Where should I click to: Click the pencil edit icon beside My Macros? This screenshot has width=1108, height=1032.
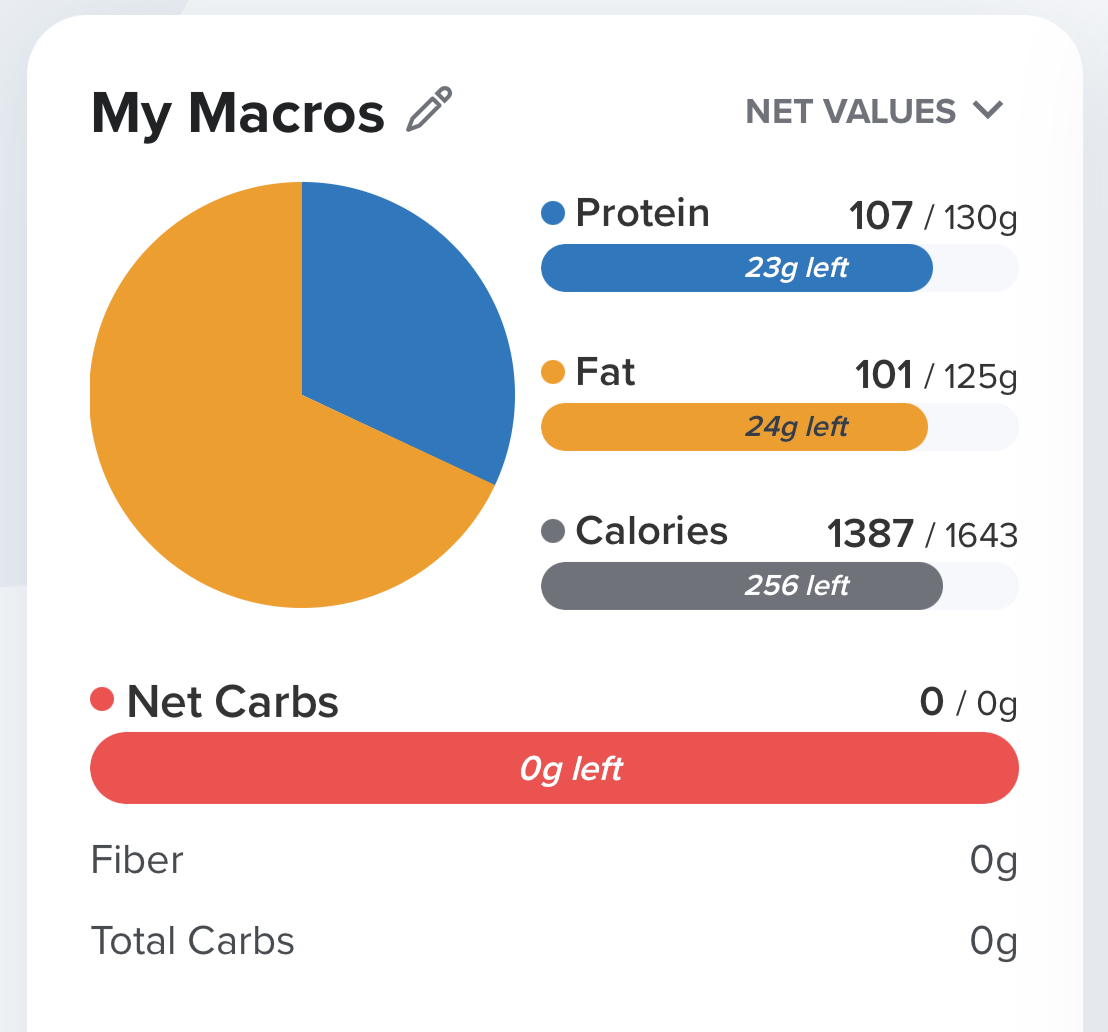click(x=429, y=110)
